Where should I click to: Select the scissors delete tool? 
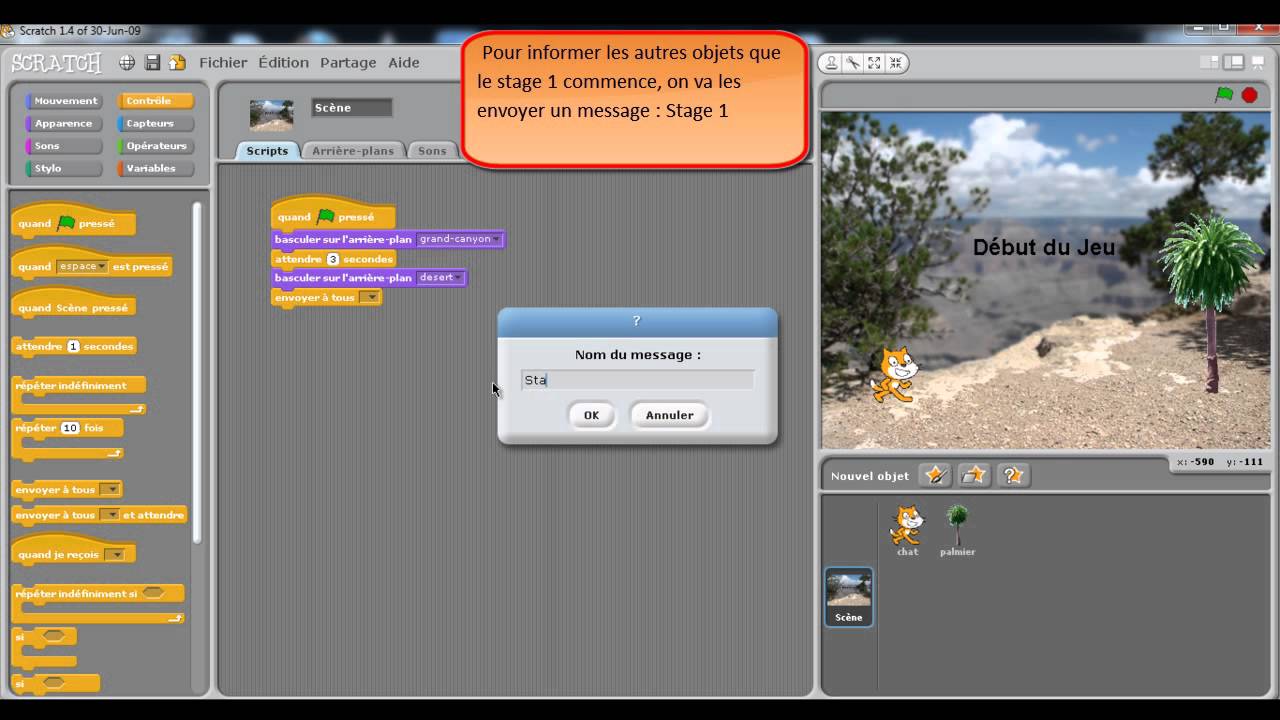(853, 63)
